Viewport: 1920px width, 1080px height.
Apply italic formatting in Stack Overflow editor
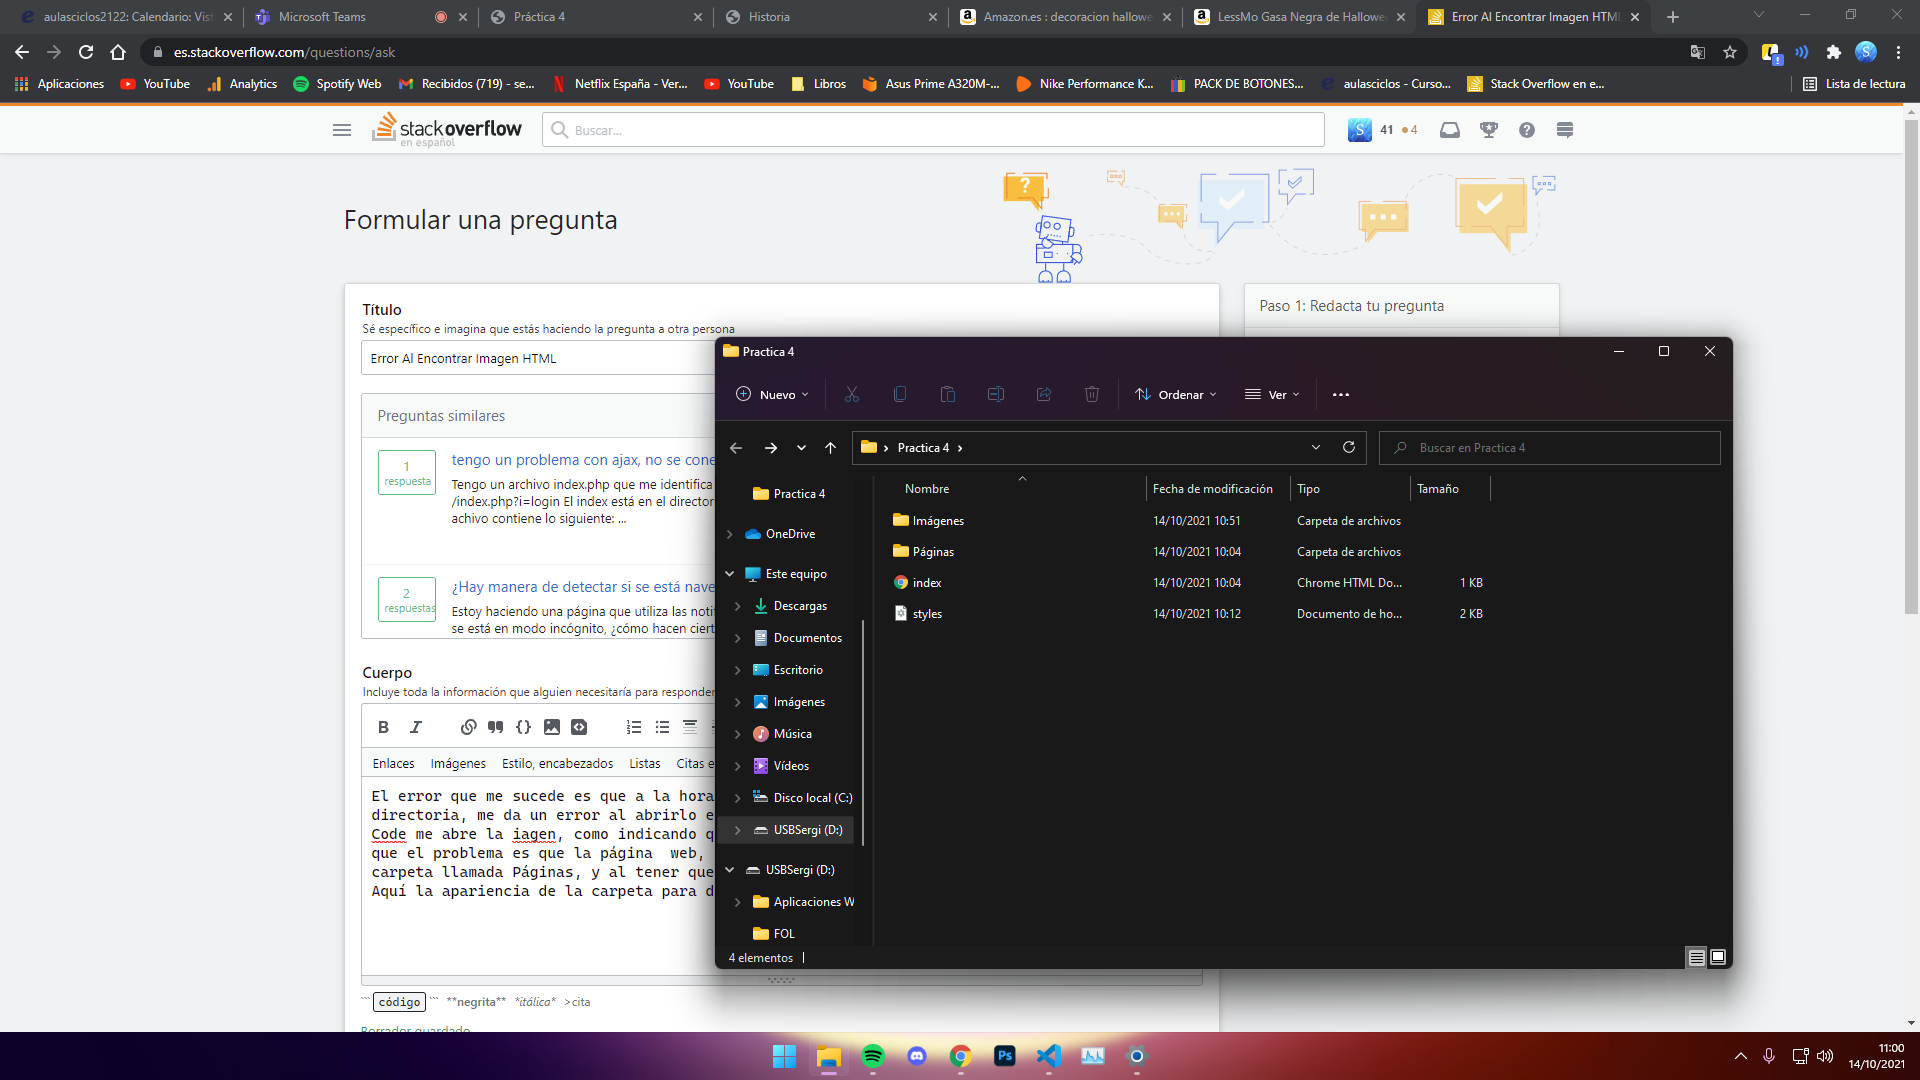pos(416,727)
